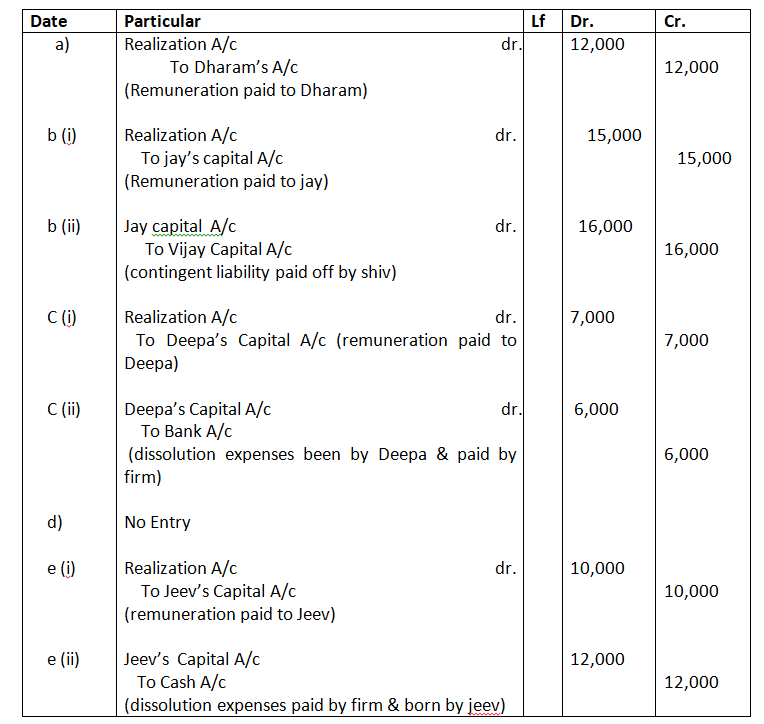Select the Particular column header
The height and width of the screenshot is (724, 764).
[x=162, y=21]
